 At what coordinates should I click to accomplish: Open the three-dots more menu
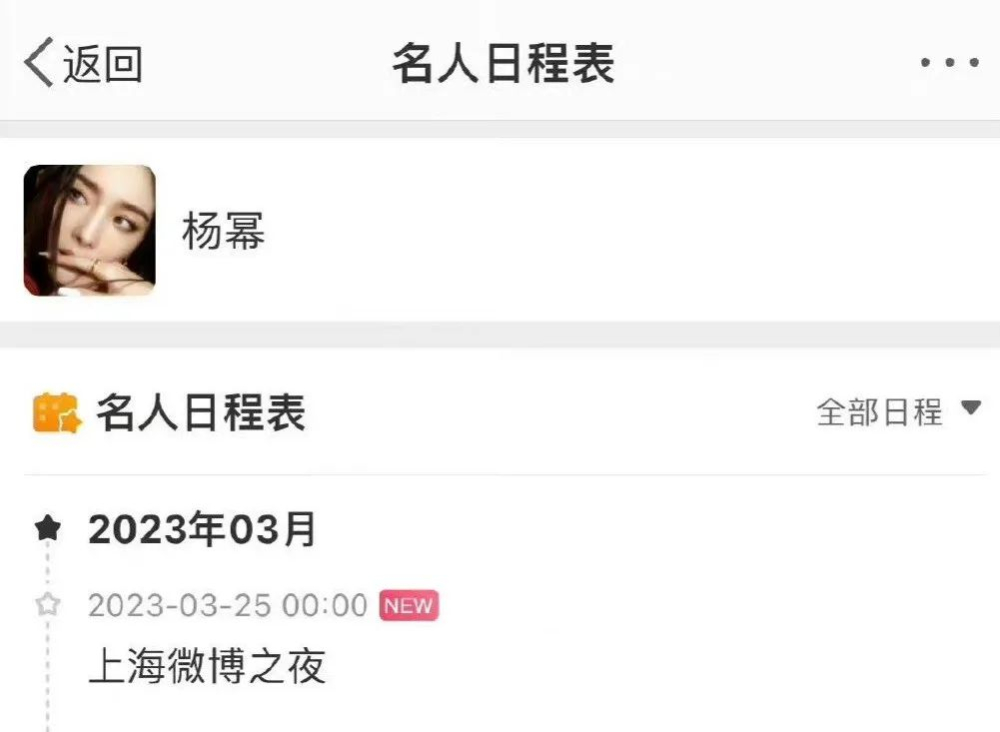click(950, 62)
